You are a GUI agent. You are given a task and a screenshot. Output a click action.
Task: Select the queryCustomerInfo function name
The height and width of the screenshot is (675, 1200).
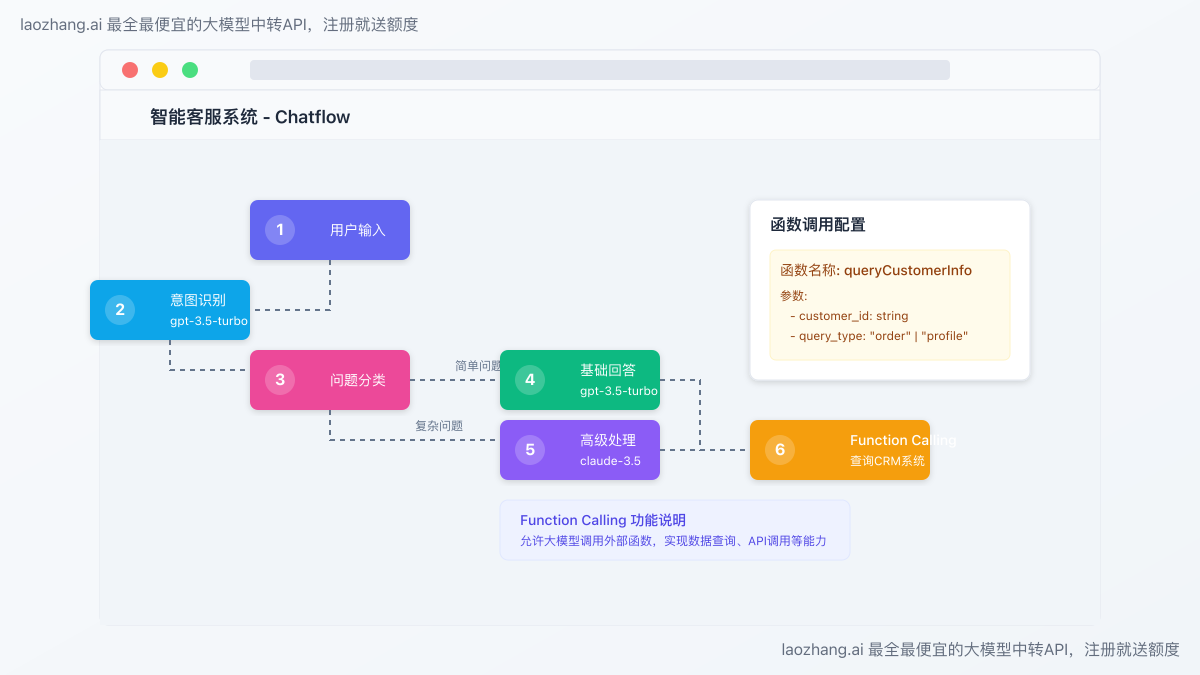coord(908,270)
